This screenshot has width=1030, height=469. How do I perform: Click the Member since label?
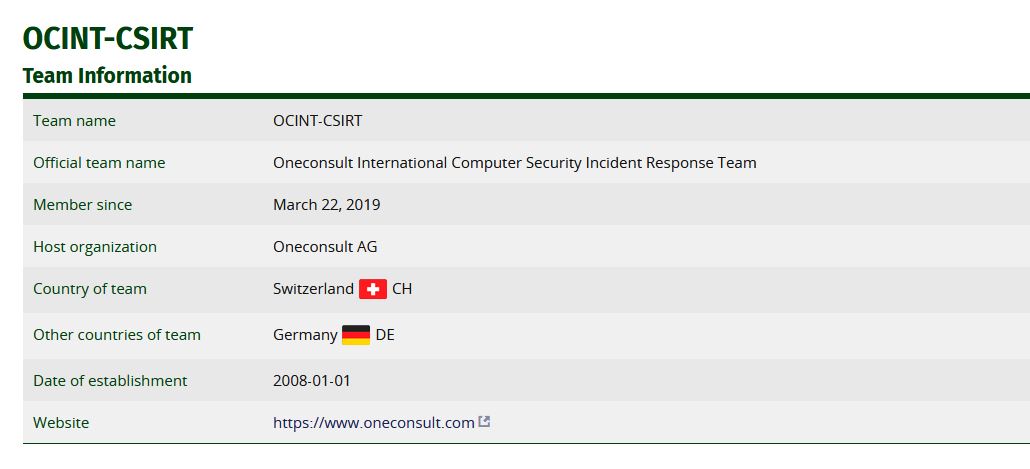point(83,205)
